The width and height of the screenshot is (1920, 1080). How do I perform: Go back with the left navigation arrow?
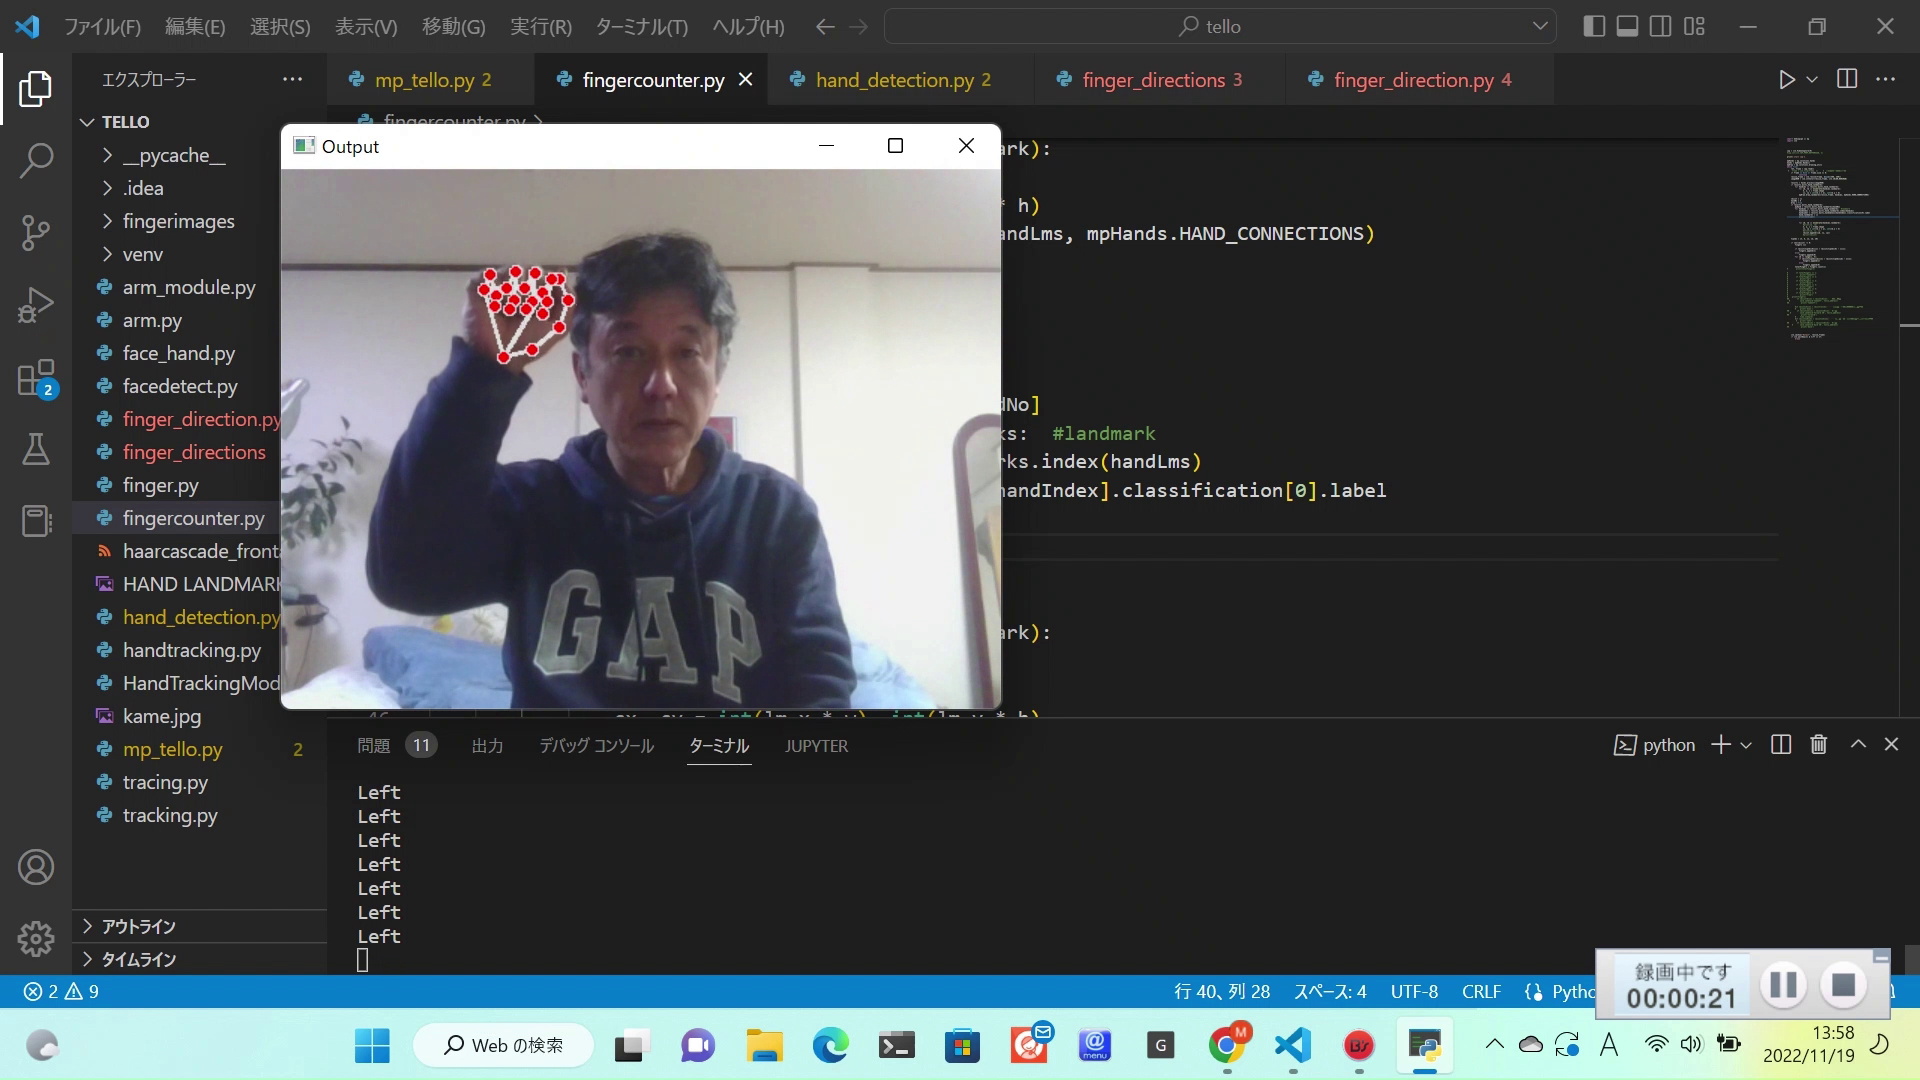[825, 26]
